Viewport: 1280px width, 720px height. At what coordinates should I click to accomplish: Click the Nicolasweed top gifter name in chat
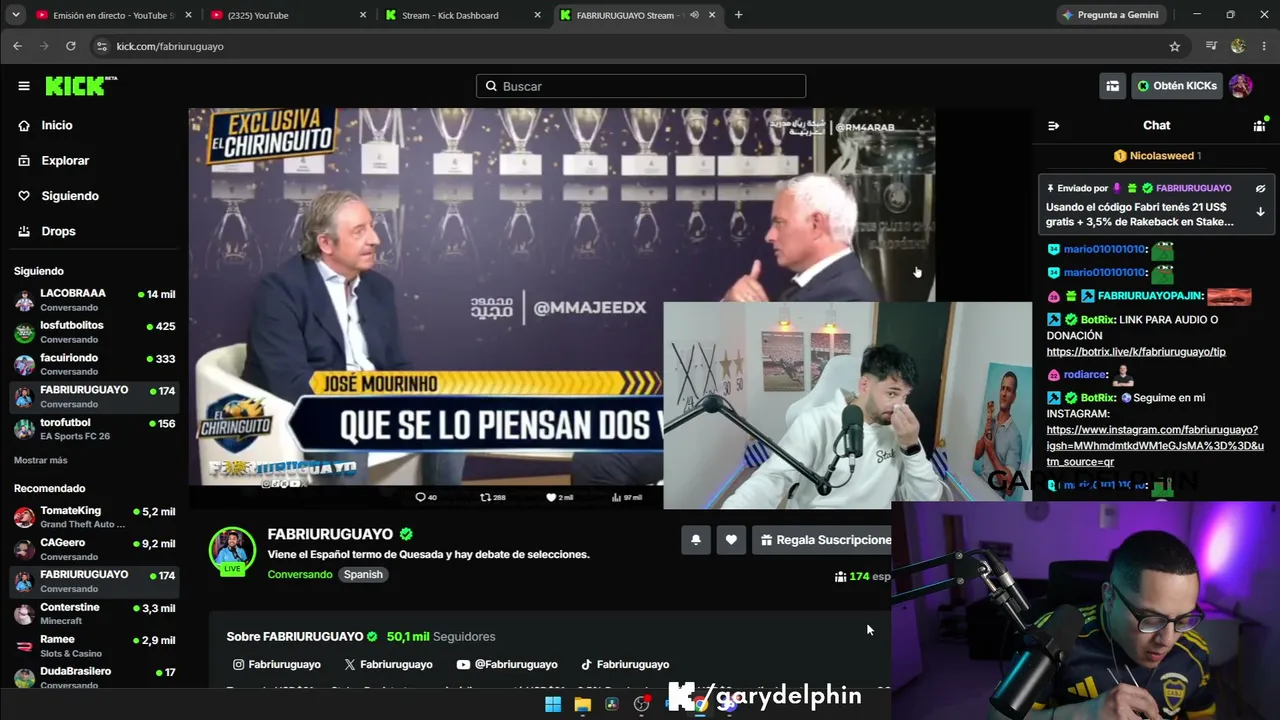point(1162,156)
